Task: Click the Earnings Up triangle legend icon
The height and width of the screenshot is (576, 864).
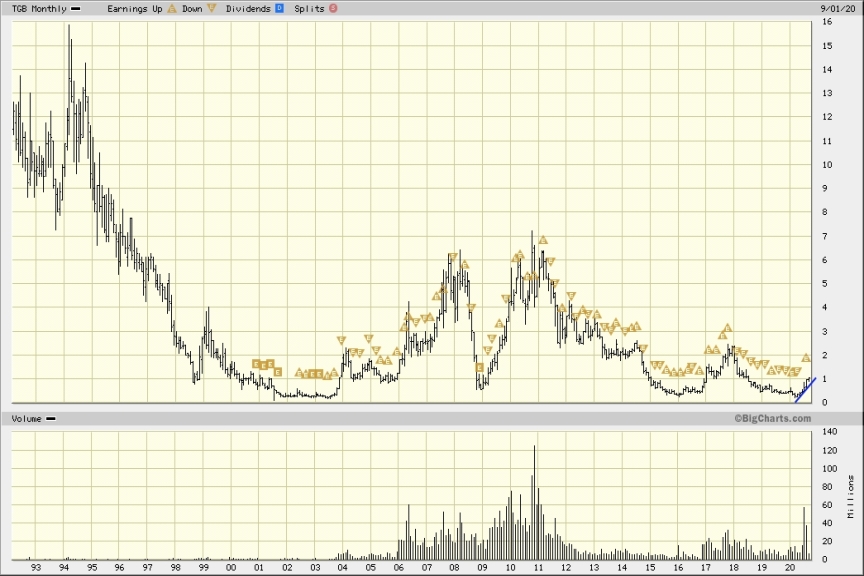Action: 172,8
